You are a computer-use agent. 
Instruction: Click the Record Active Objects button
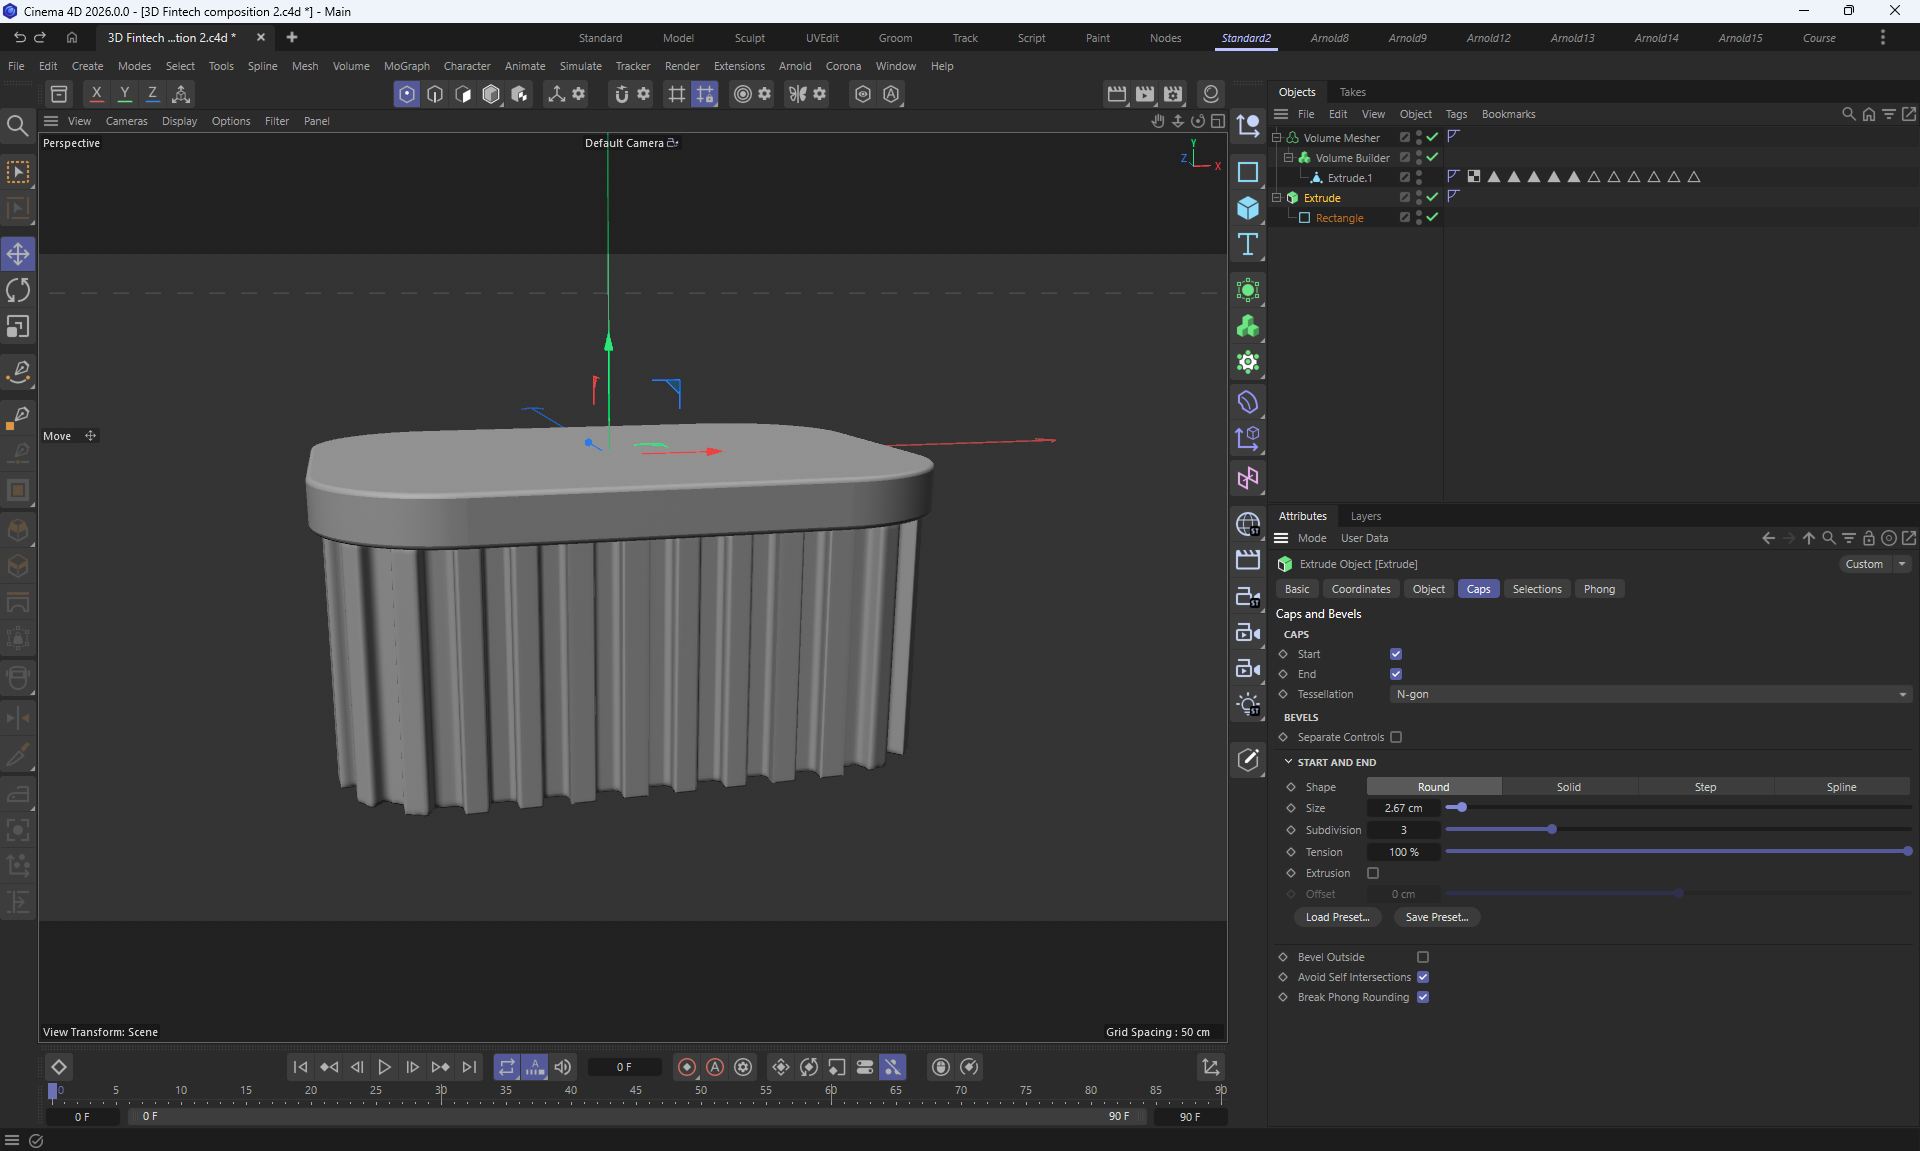pyautogui.click(x=687, y=1067)
